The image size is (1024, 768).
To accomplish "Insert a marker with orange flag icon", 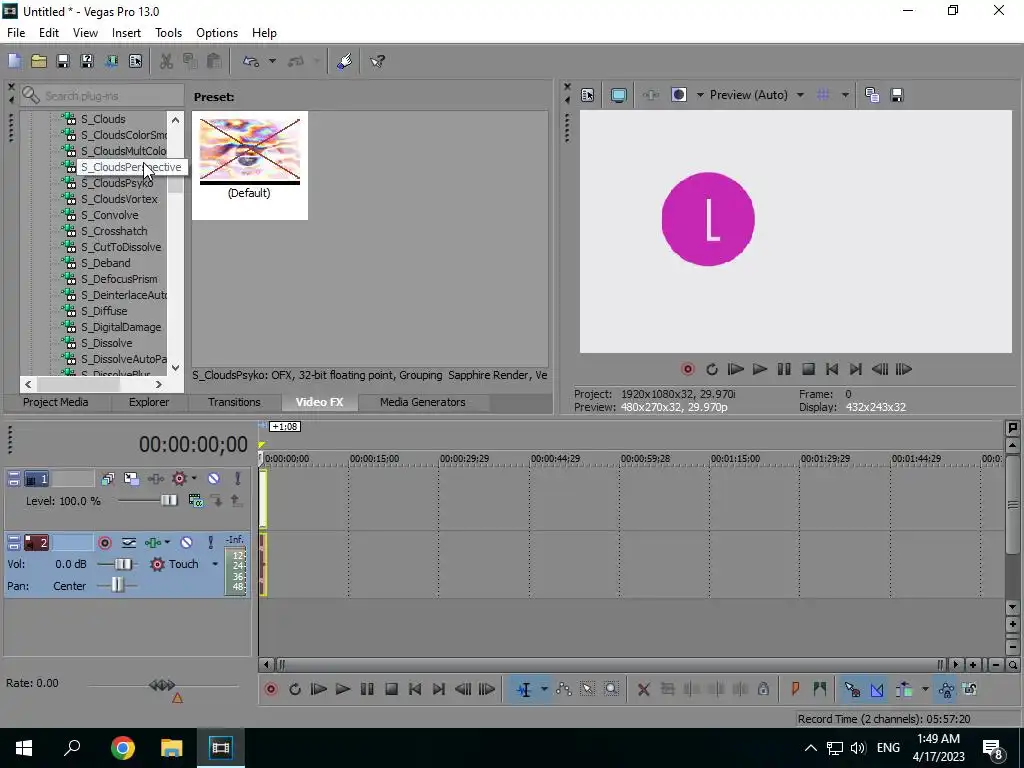I will click(x=795, y=689).
